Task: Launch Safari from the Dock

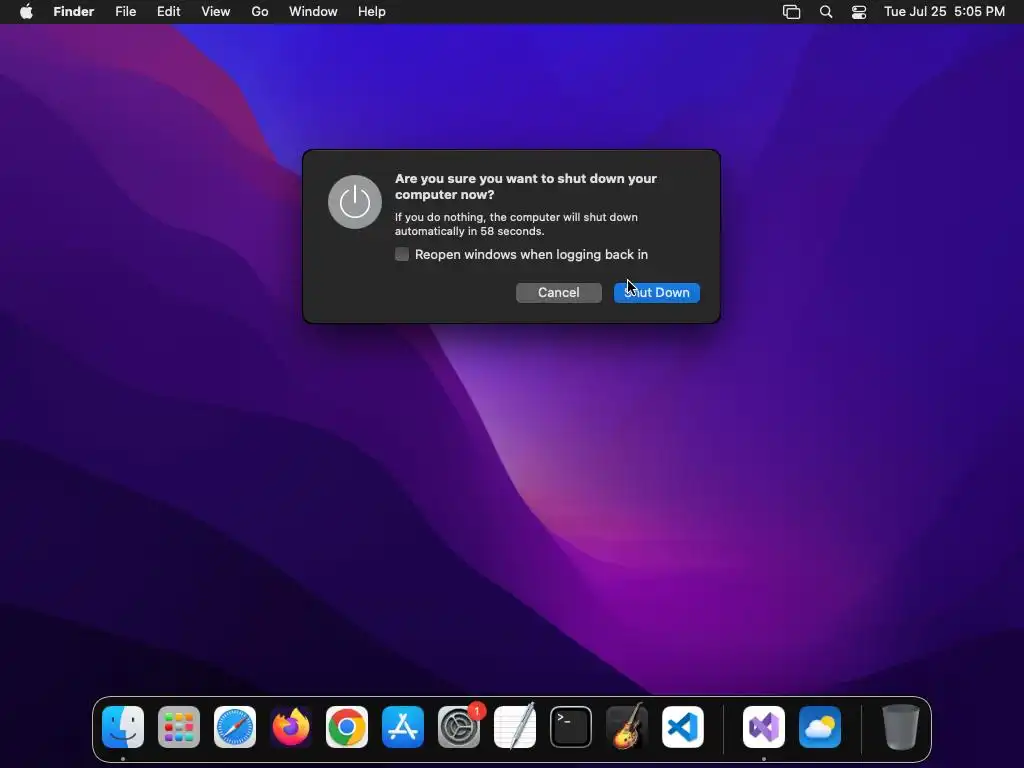Action: click(235, 727)
